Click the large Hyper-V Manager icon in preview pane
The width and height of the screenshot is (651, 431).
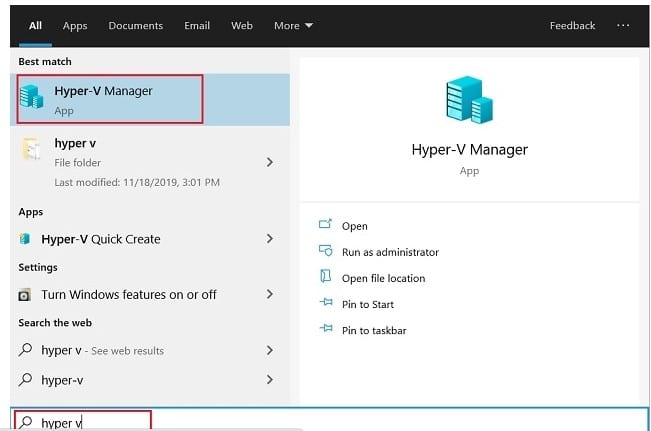click(469, 100)
